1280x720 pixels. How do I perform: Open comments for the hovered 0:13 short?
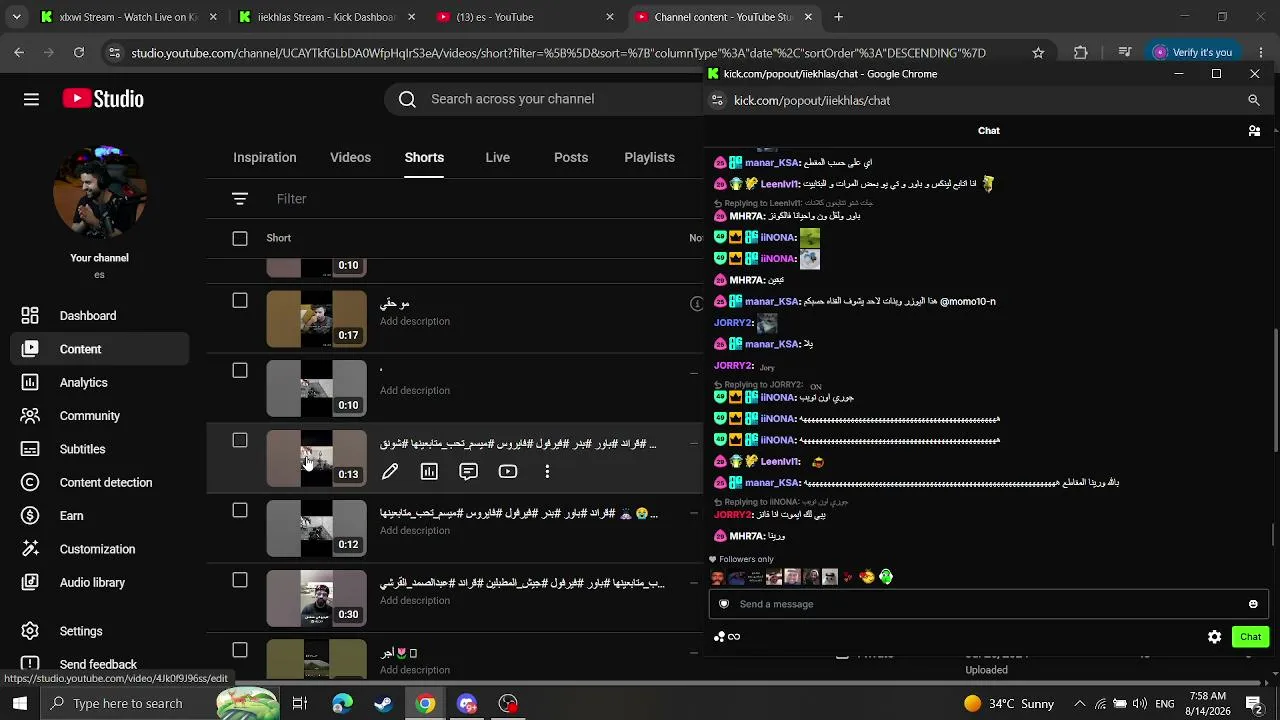pyautogui.click(x=468, y=471)
